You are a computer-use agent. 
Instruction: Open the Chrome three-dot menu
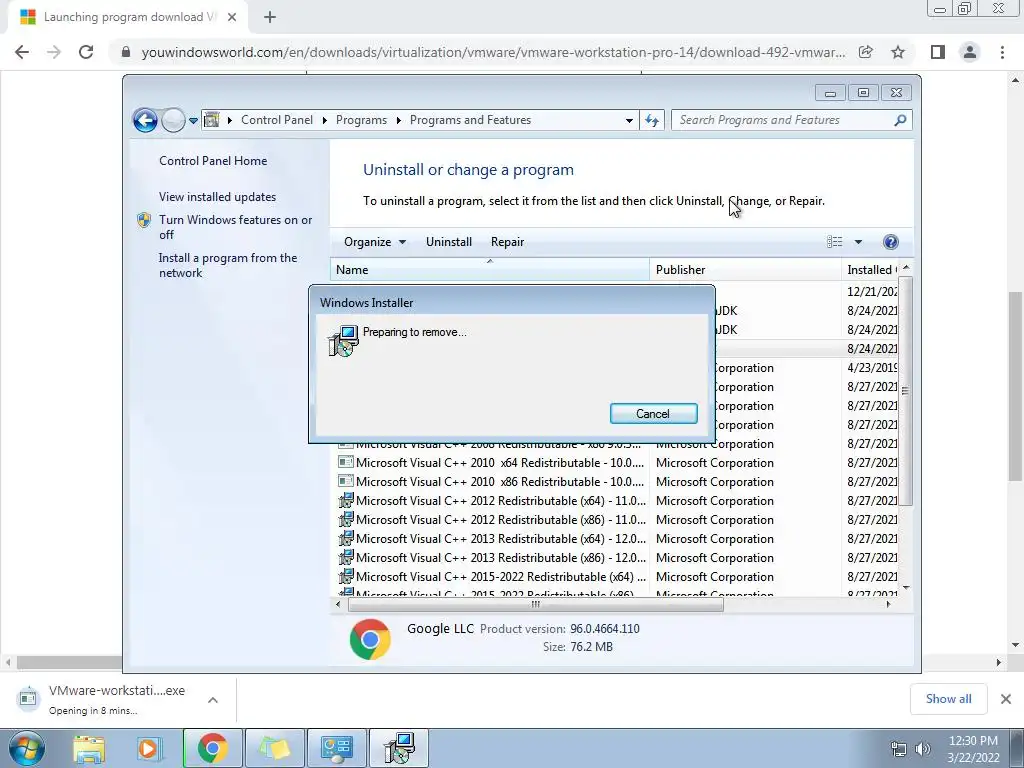[x=1002, y=52]
